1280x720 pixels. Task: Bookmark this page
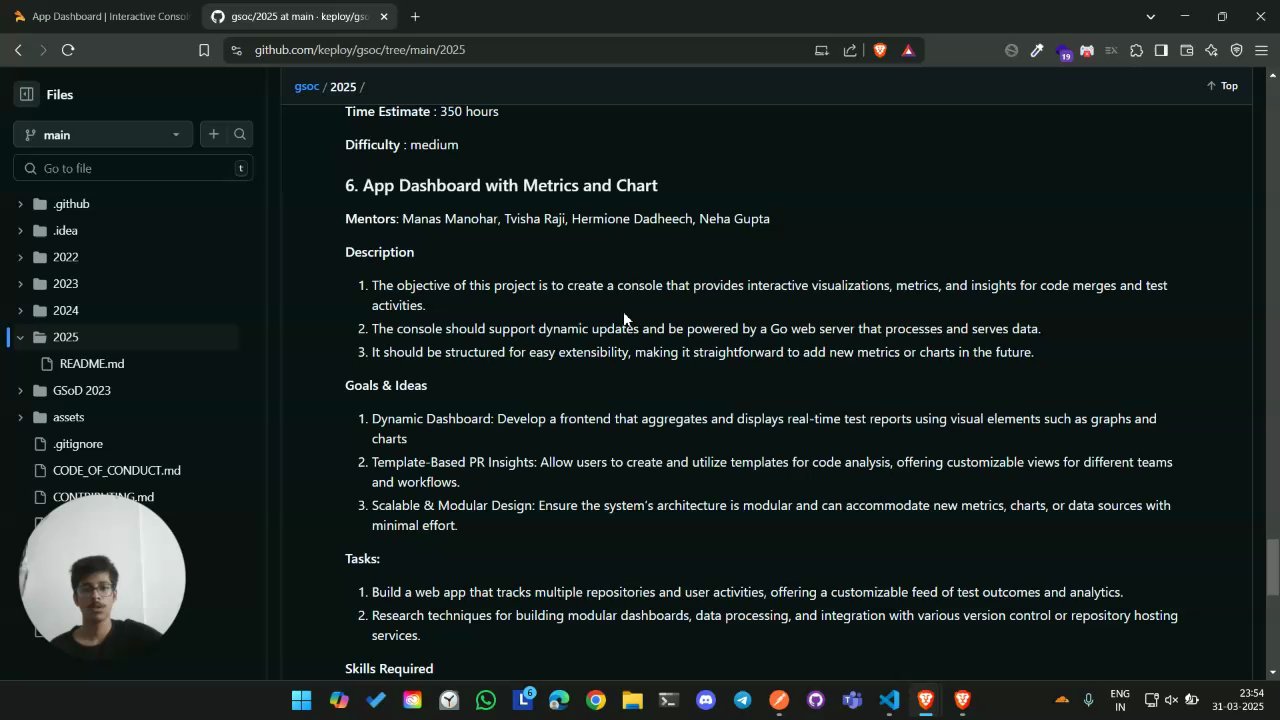[204, 50]
